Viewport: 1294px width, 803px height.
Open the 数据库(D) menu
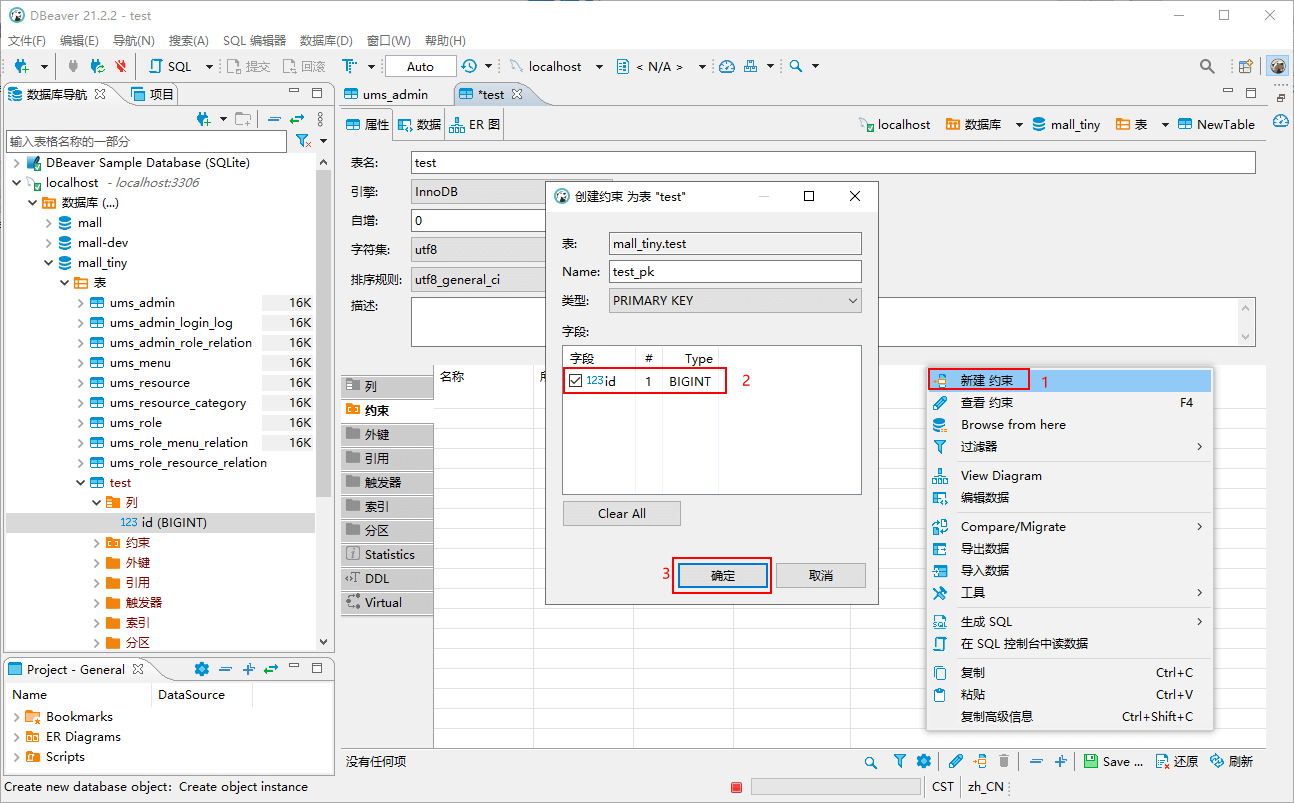[326, 41]
